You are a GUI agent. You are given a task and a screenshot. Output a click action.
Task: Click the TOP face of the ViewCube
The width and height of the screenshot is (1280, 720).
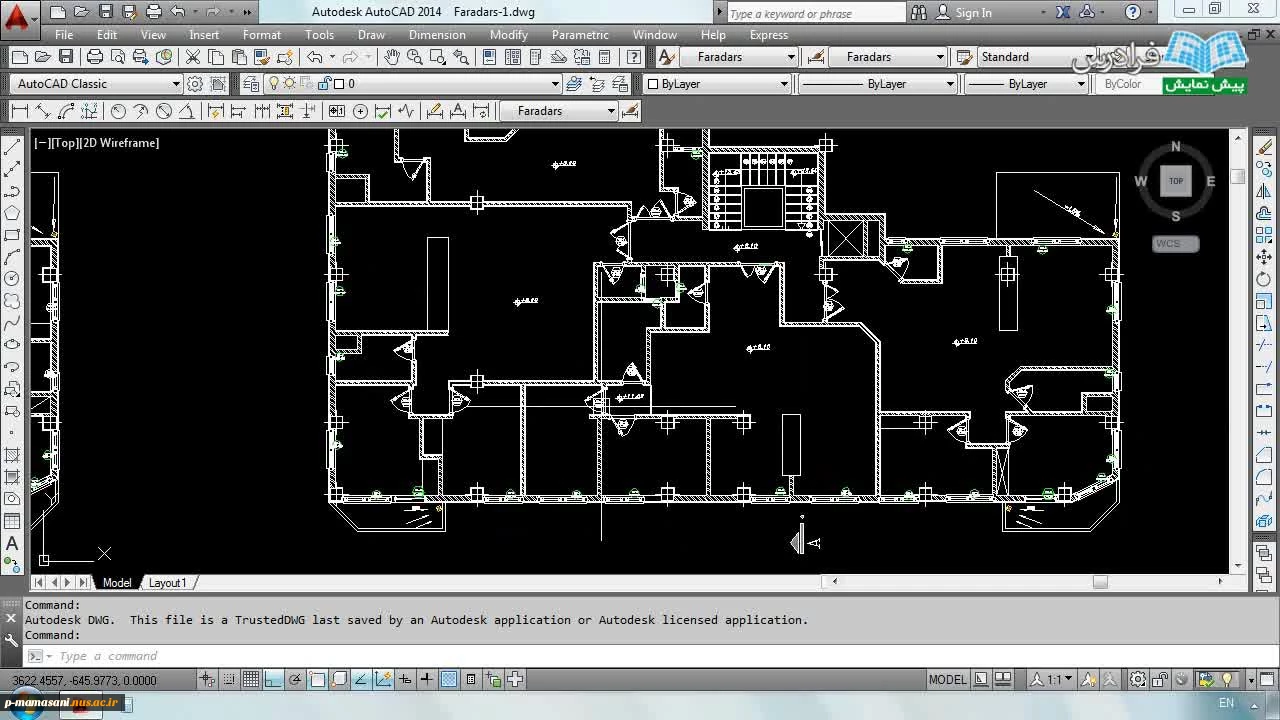coord(1176,181)
